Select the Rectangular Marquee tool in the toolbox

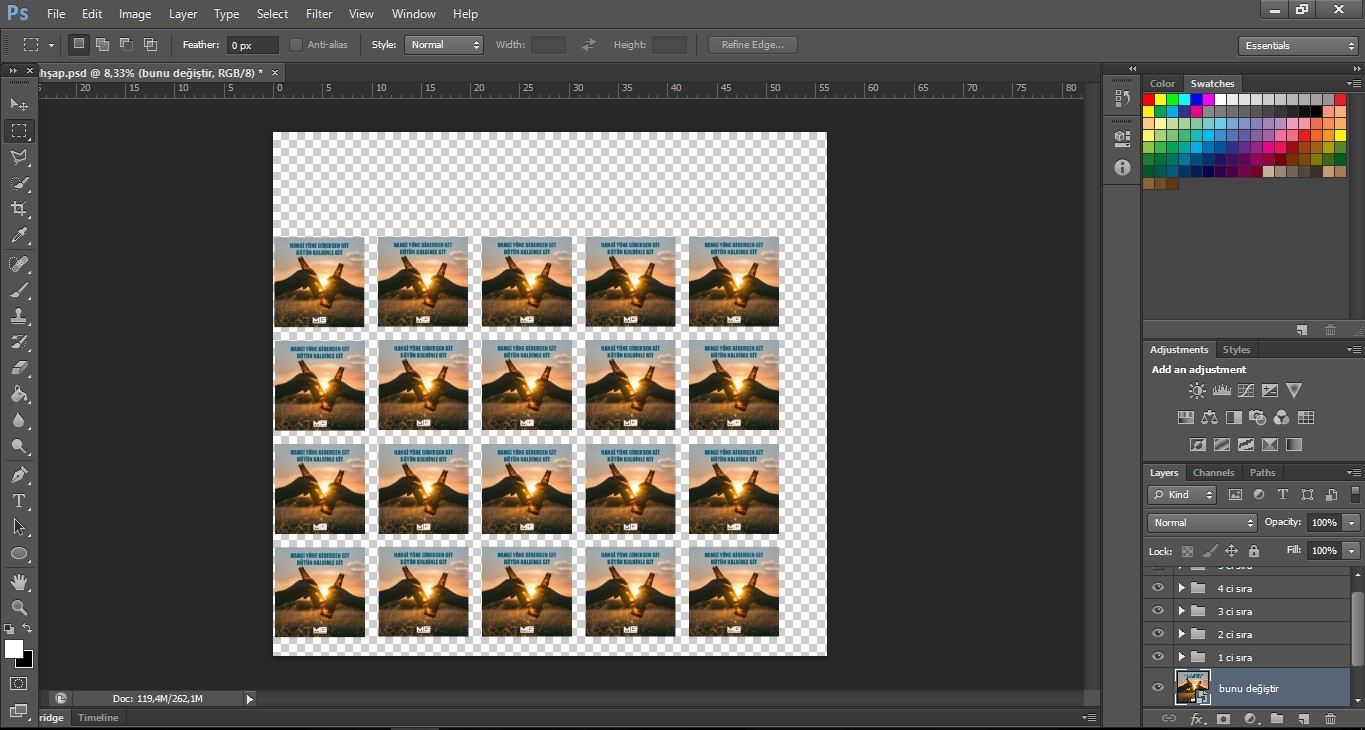[x=19, y=131]
